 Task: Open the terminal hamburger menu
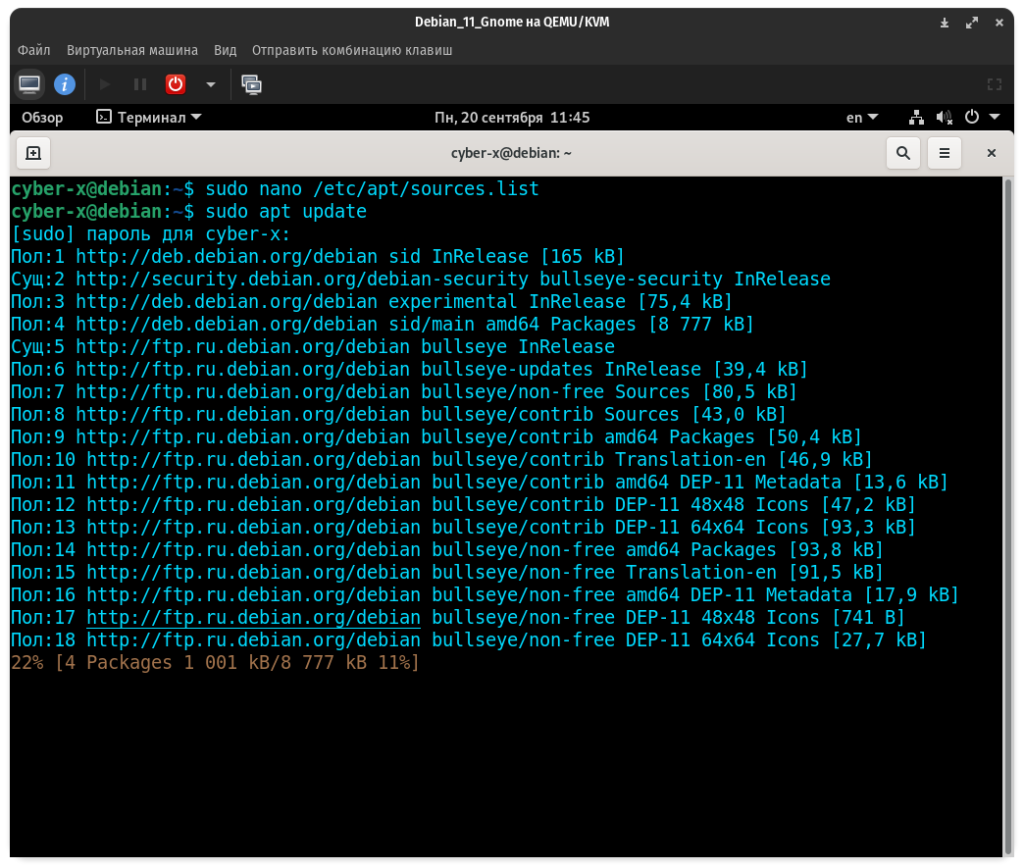pyautogui.click(x=944, y=153)
